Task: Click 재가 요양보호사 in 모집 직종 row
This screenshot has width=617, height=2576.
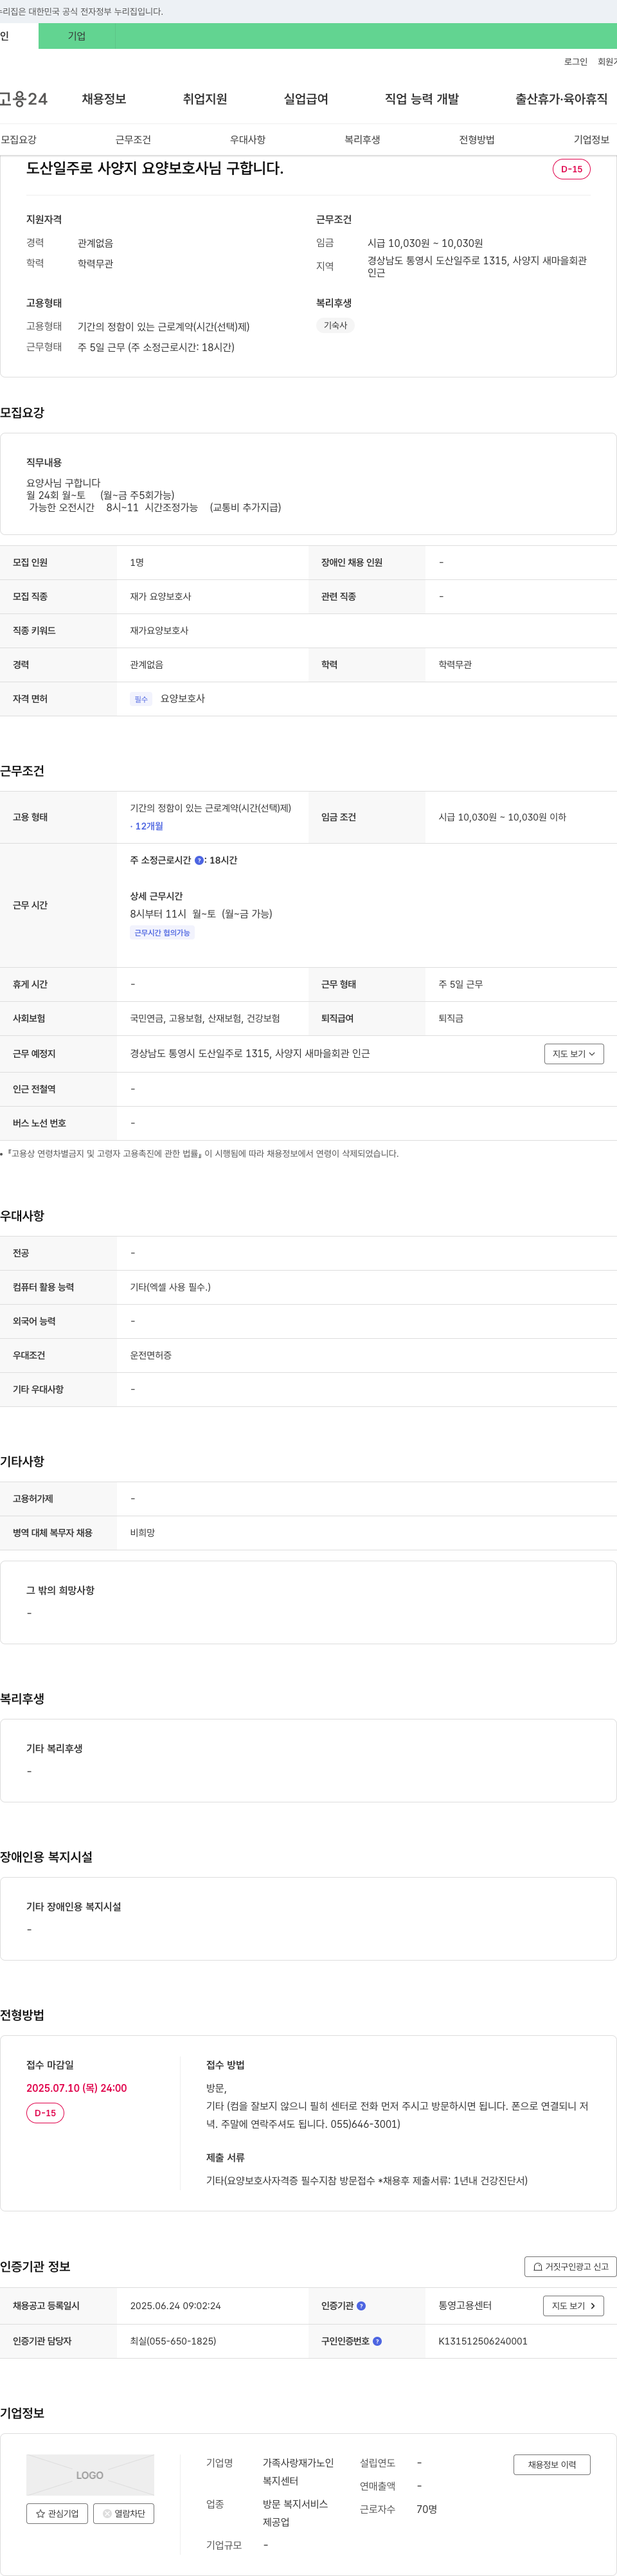Action: click(x=160, y=597)
